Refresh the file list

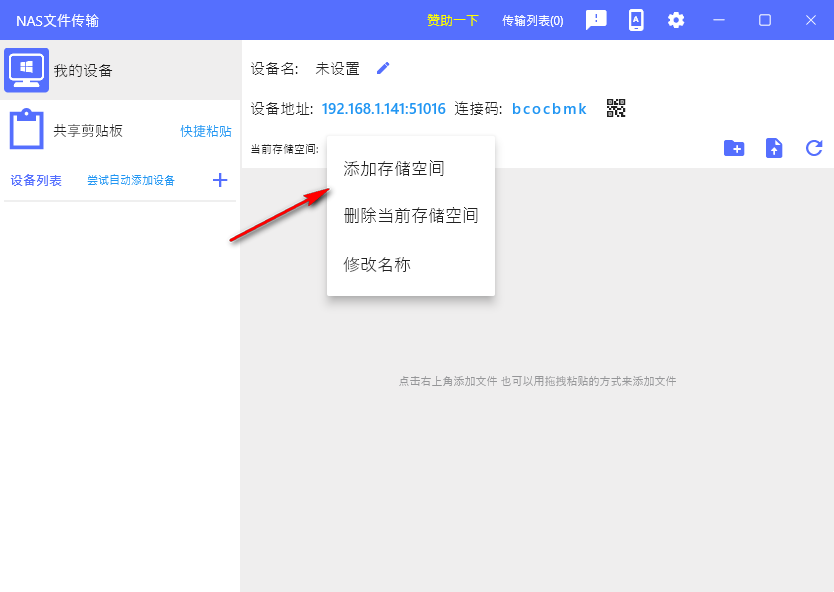point(814,148)
